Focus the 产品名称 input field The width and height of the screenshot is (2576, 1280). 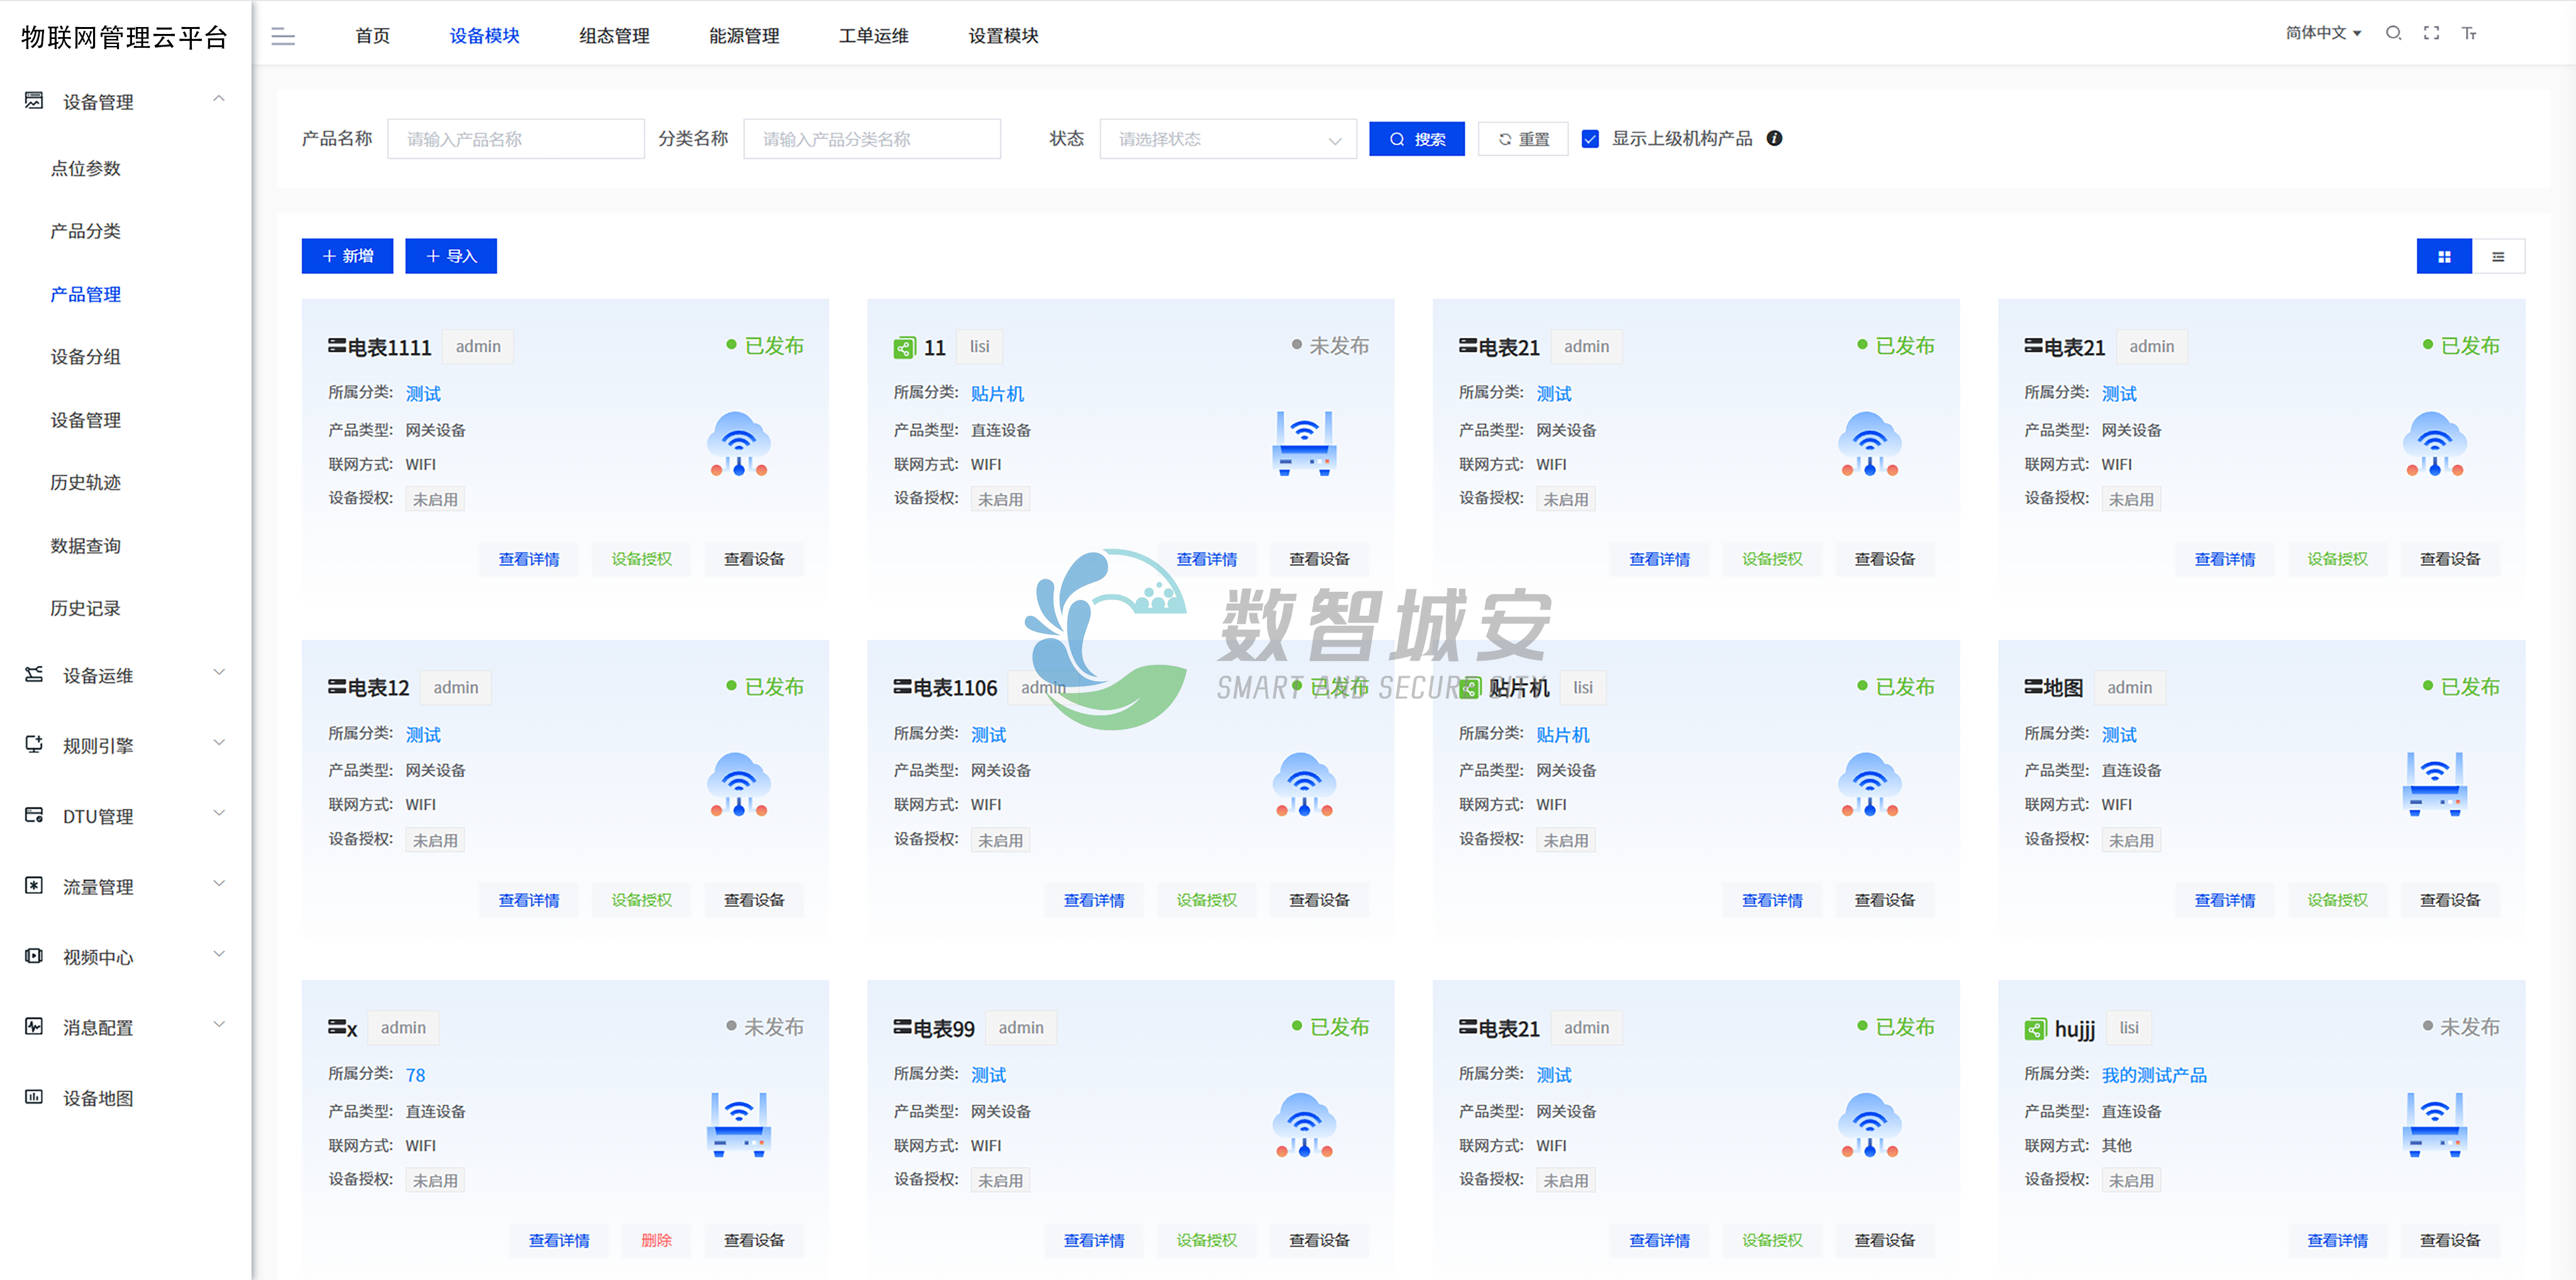515,139
